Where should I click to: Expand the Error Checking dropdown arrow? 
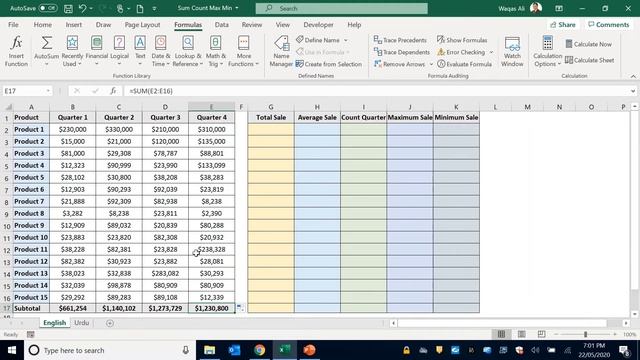click(x=491, y=52)
